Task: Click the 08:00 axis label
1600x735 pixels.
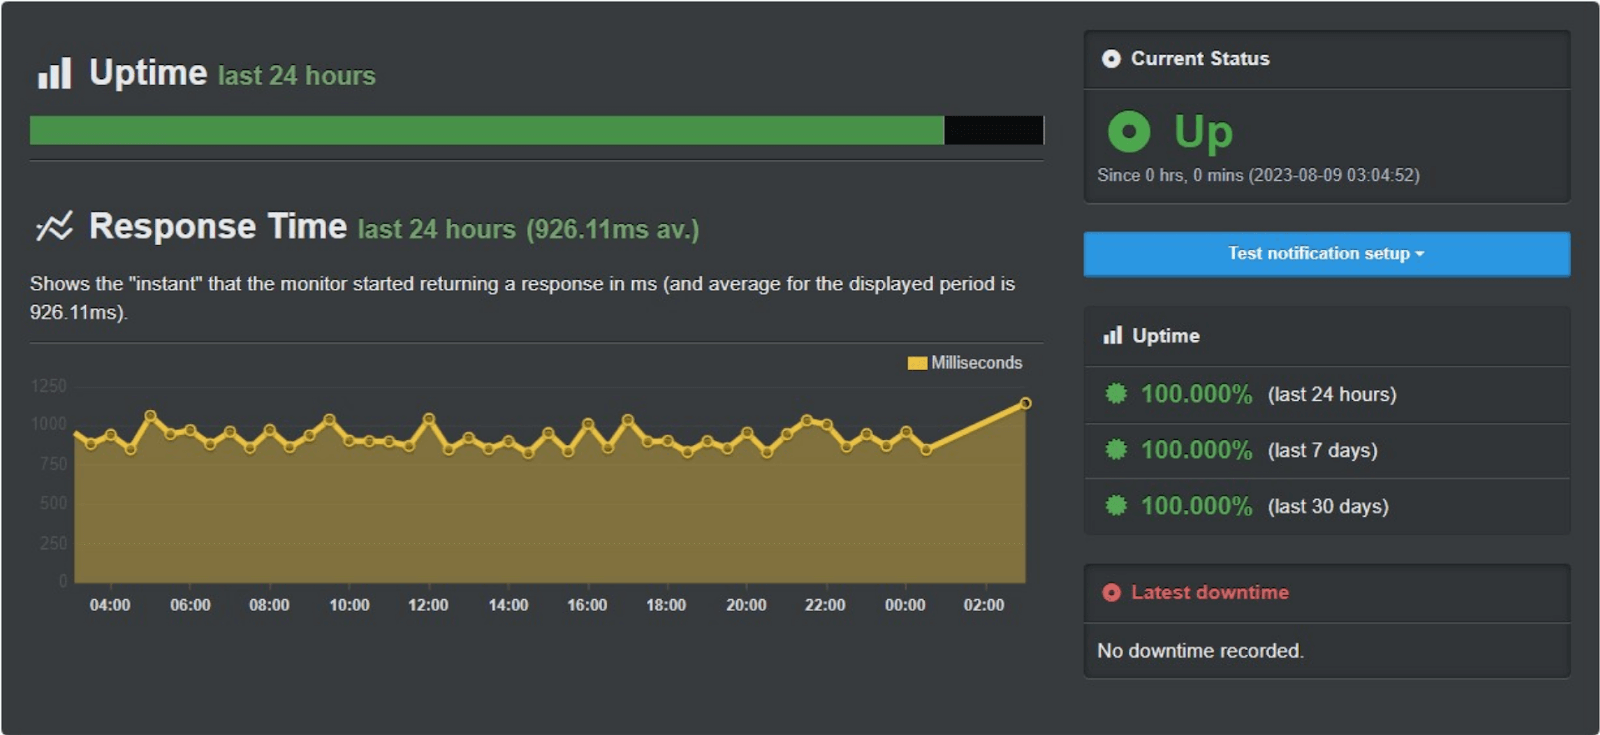Action: 269,605
